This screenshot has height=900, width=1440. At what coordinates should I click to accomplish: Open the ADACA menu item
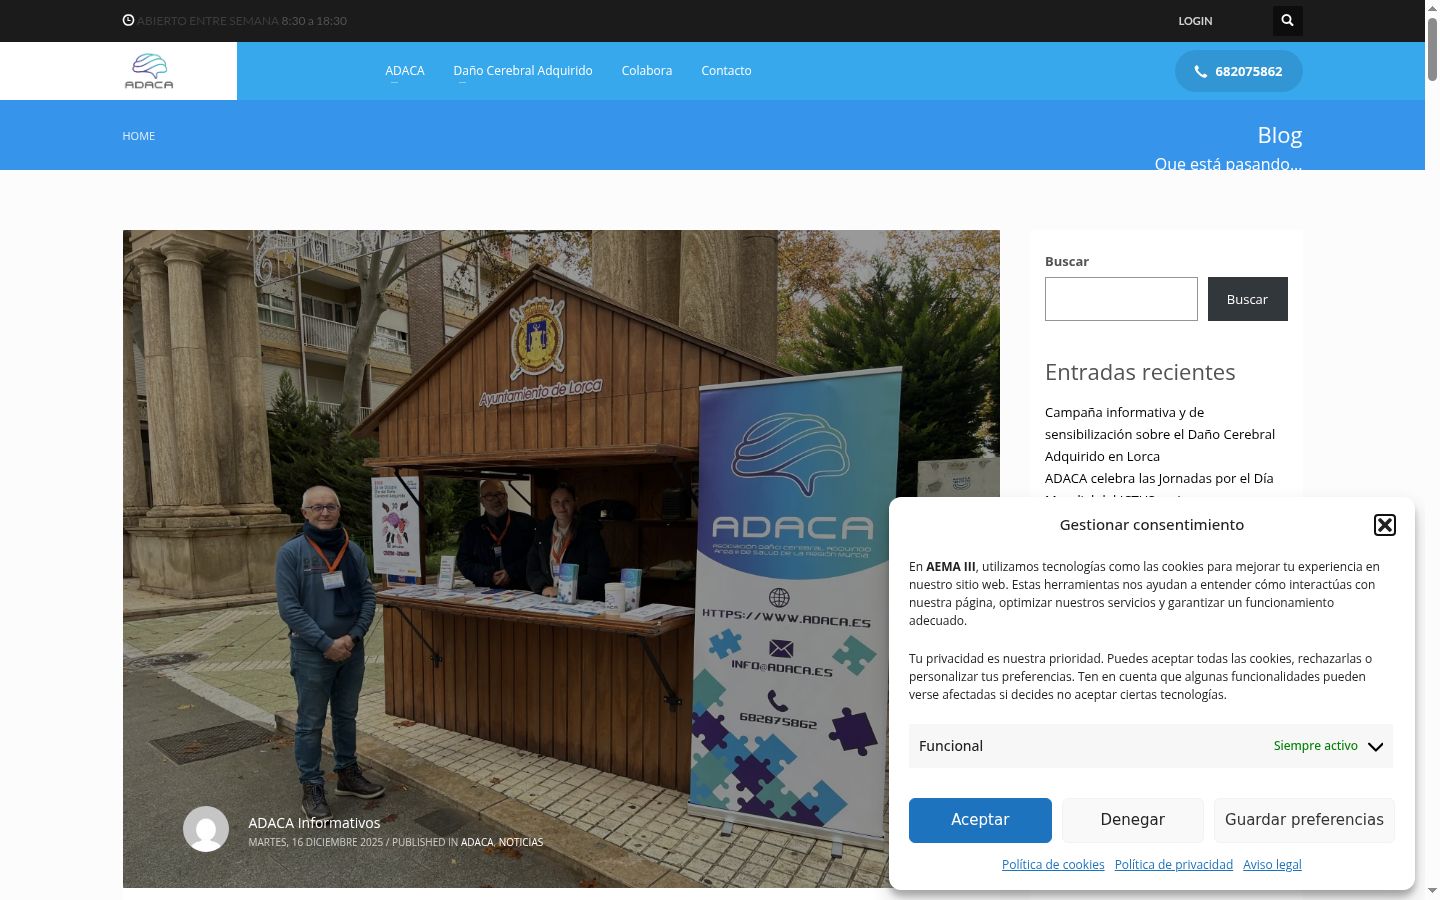pyautogui.click(x=405, y=71)
